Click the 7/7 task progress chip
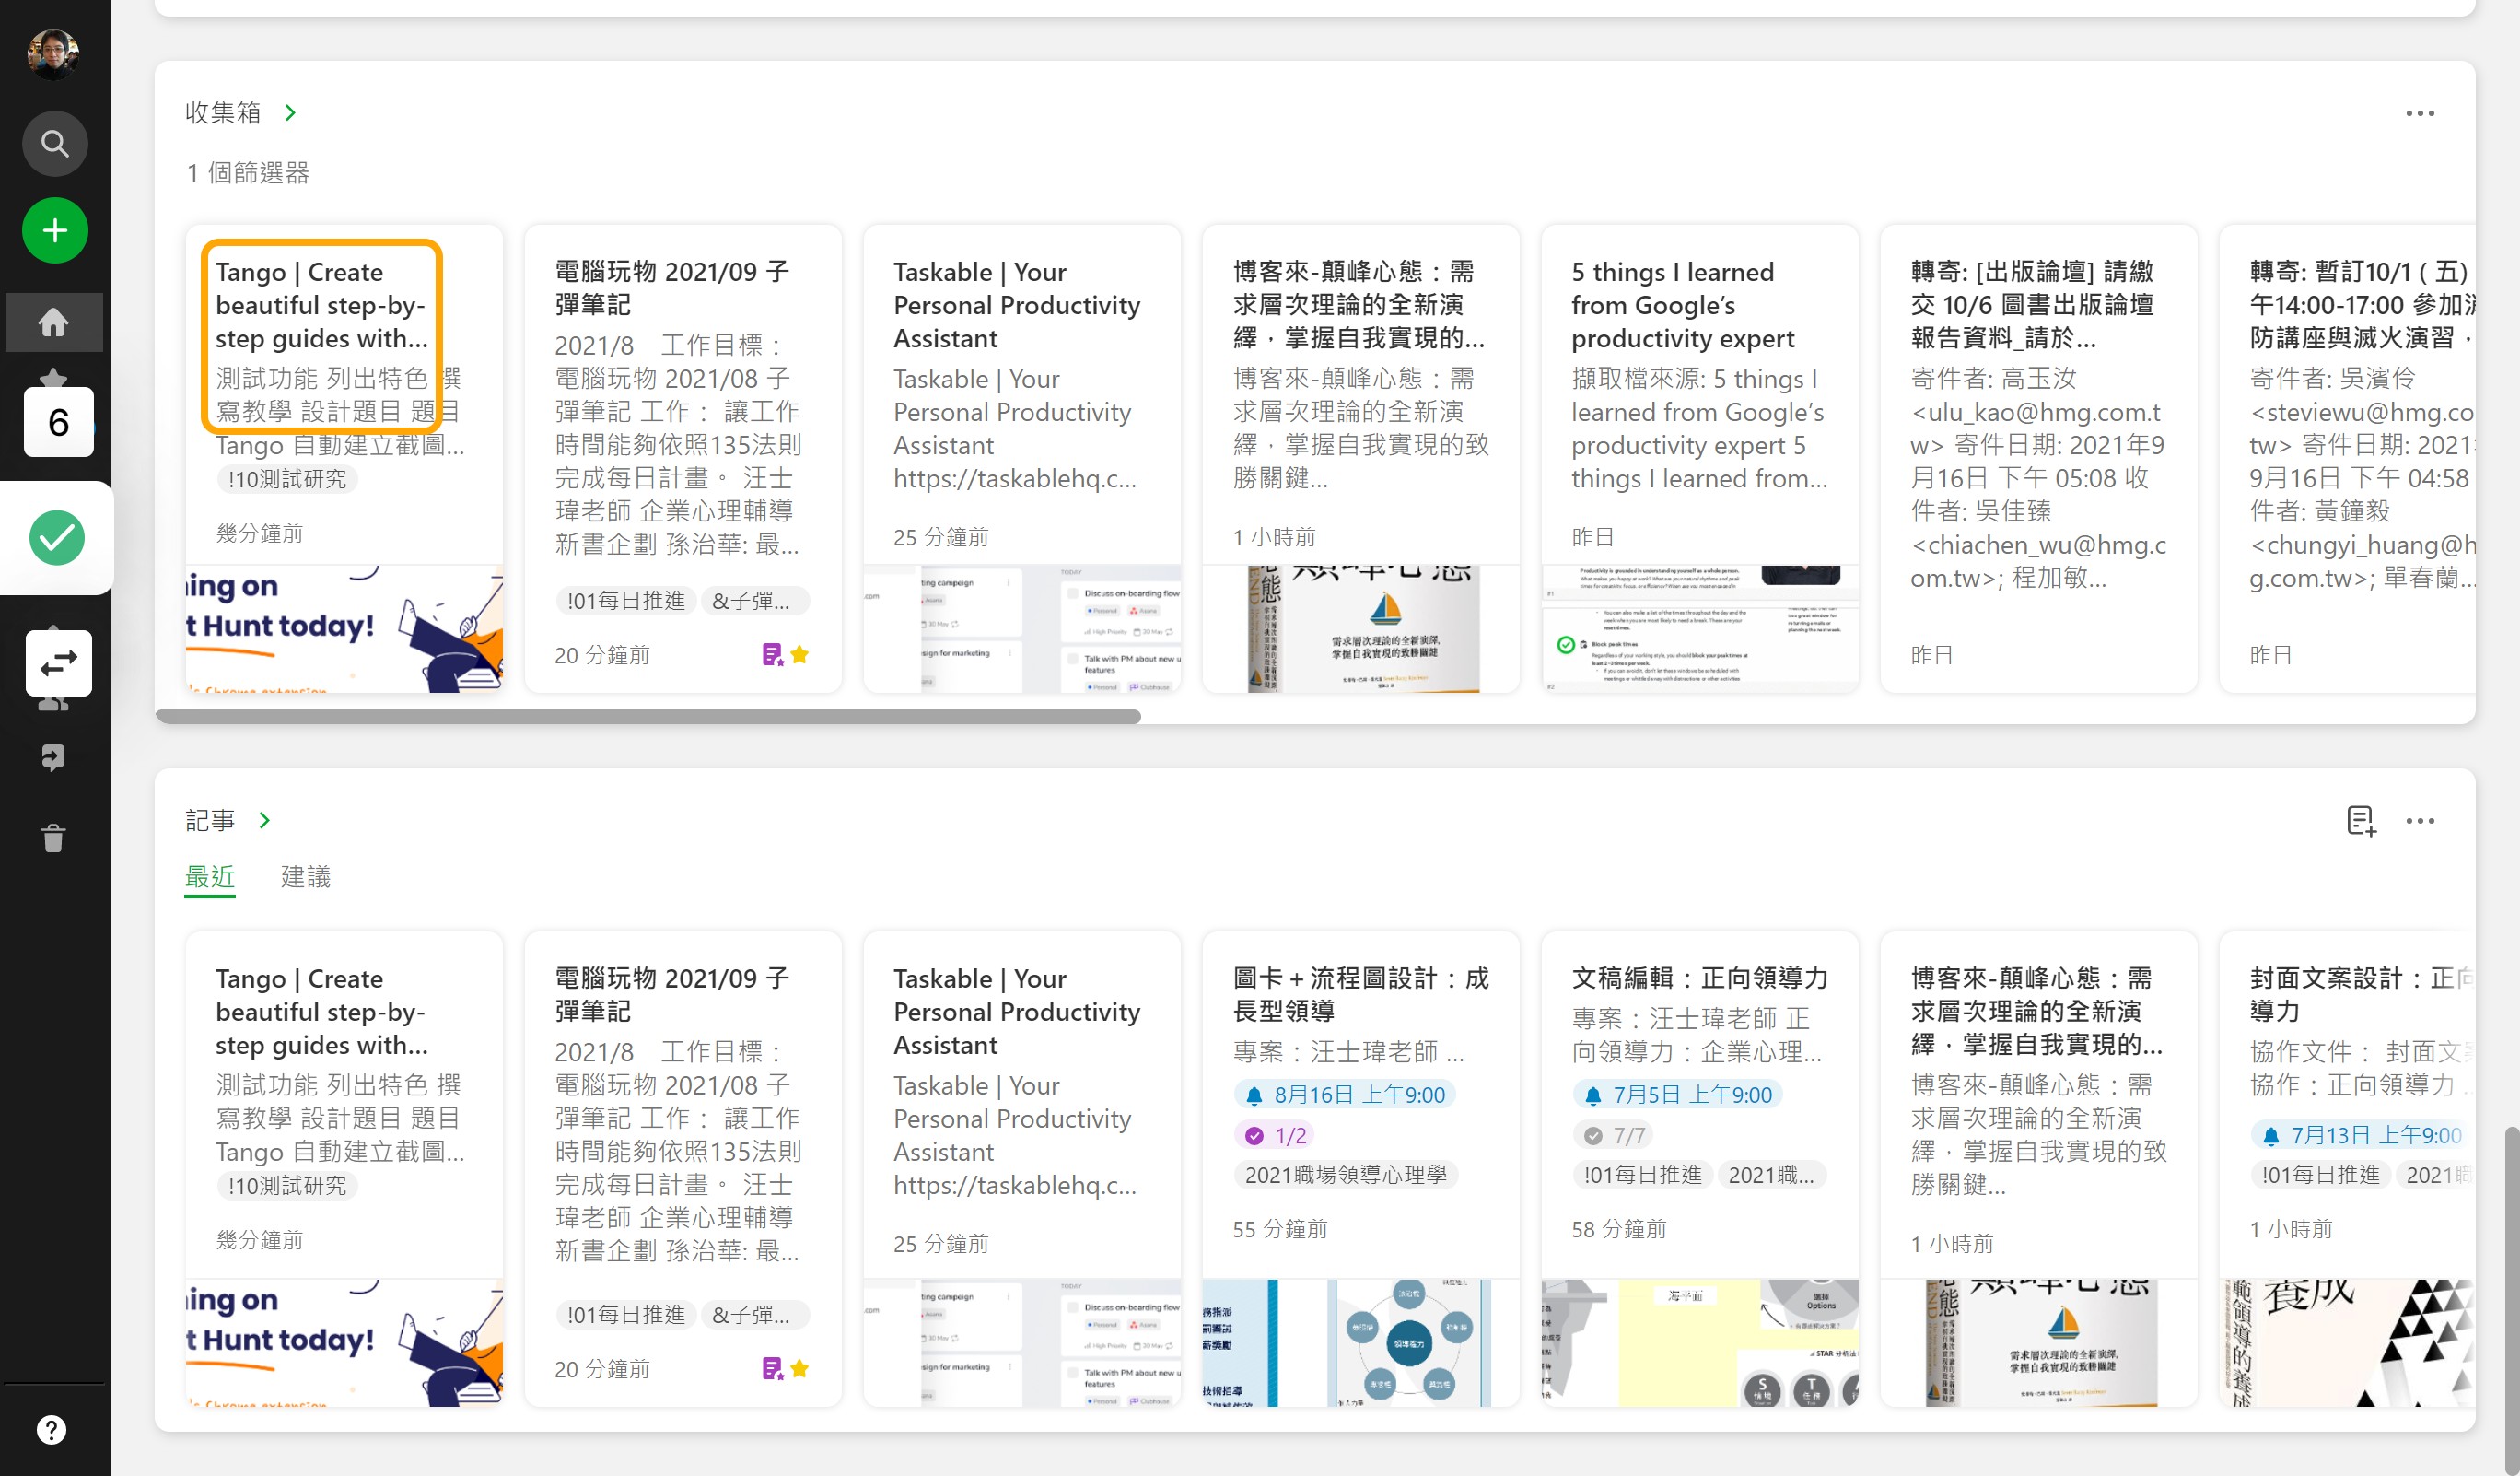The image size is (2520, 1476). click(1614, 1136)
